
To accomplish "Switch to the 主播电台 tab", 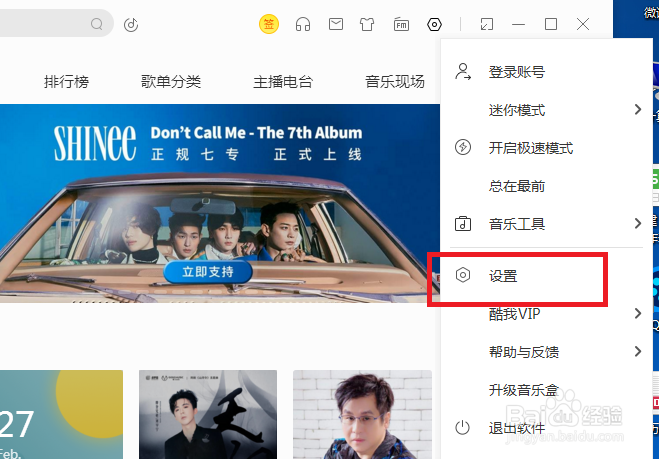I will (283, 82).
